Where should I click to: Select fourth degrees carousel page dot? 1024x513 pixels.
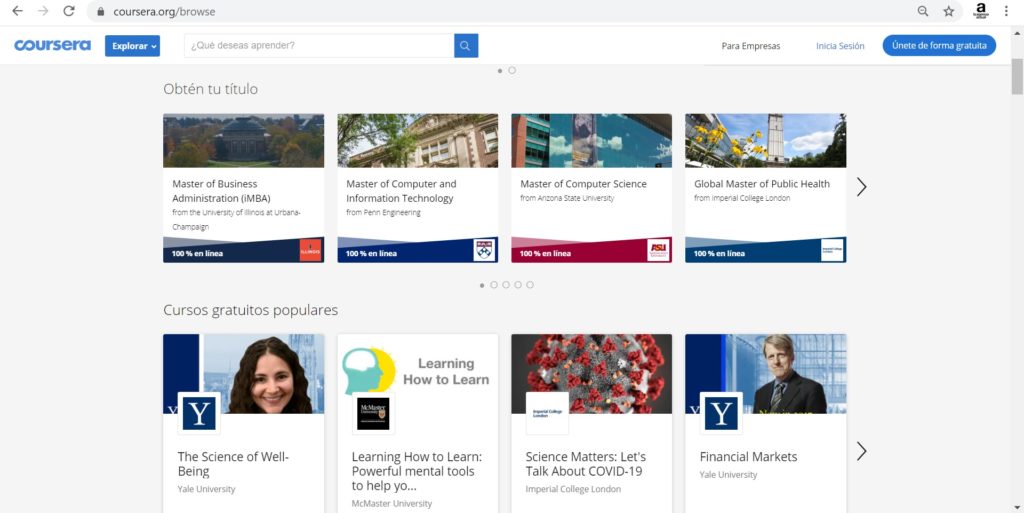518,285
